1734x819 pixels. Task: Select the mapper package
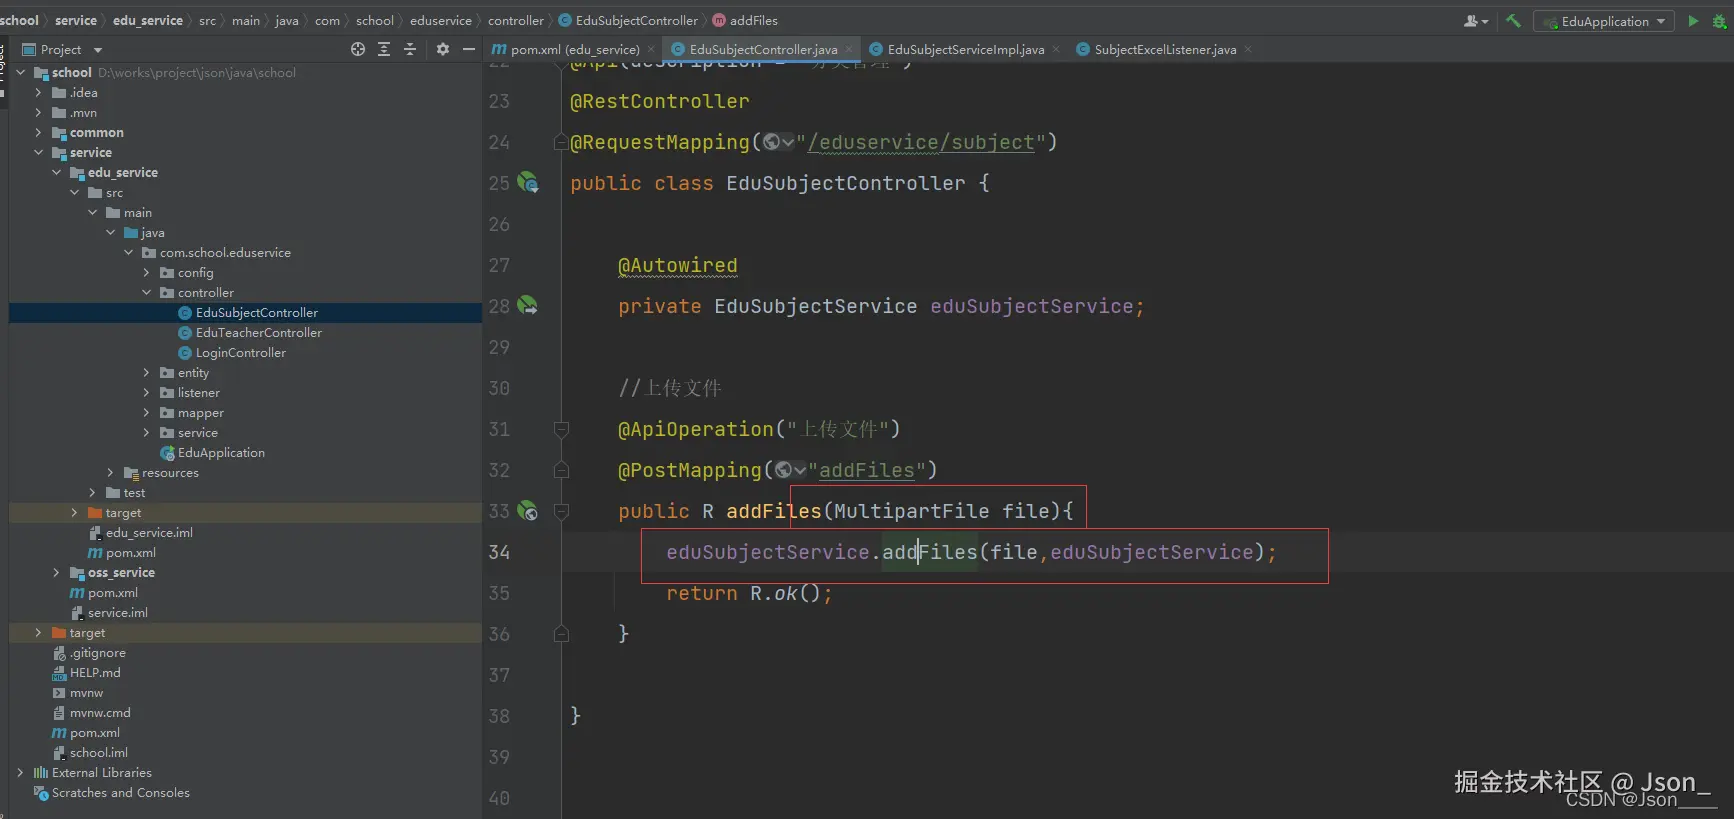pos(200,412)
